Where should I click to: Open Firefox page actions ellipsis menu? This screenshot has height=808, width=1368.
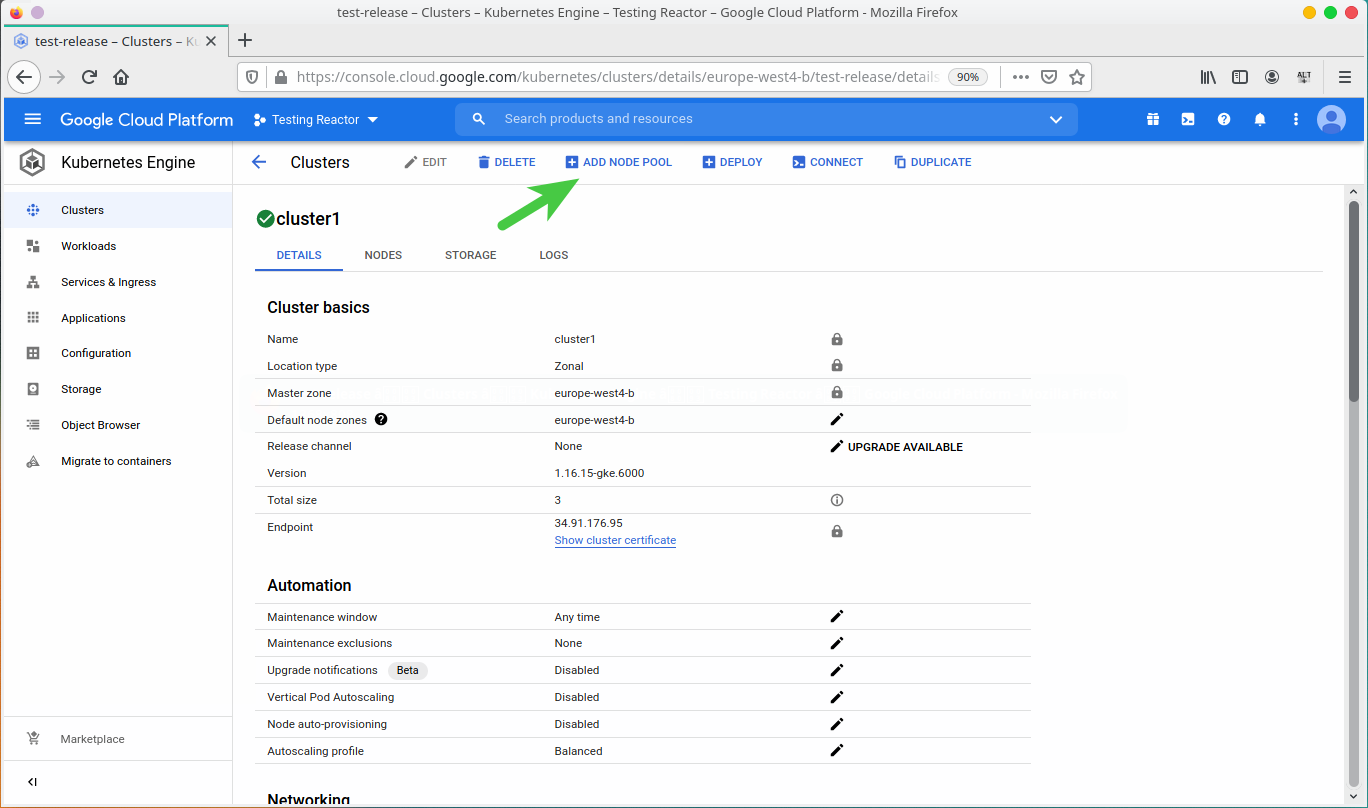pyautogui.click(x=1021, y=77)
